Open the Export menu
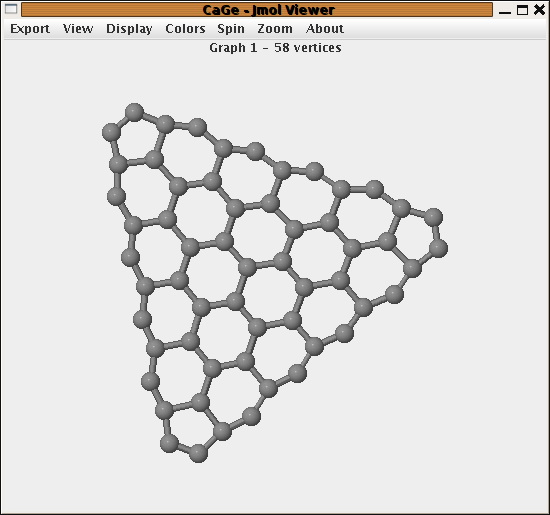 (x=30, y=29)
